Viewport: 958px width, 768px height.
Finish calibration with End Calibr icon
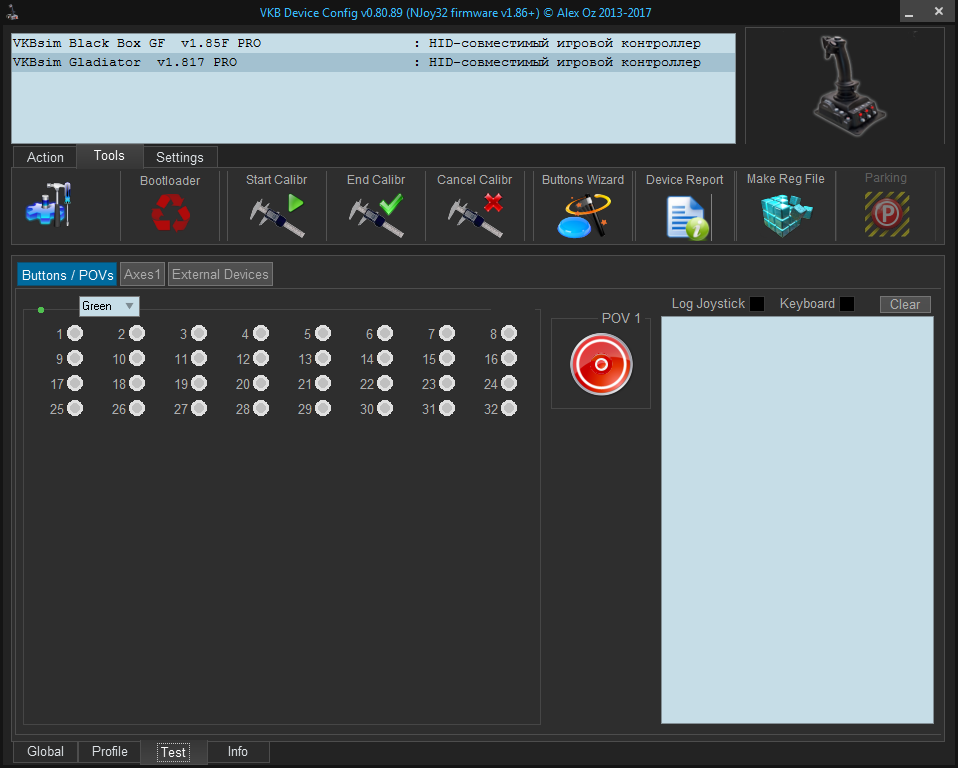376,215
